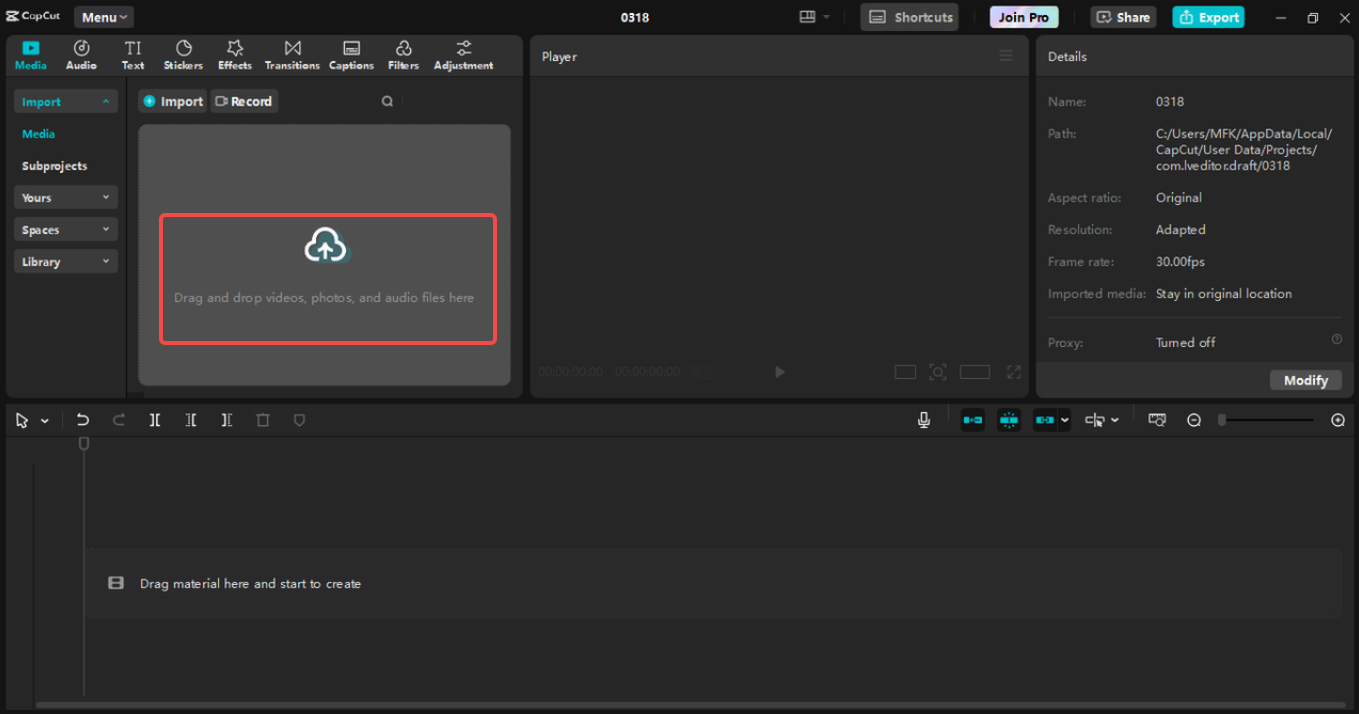The height and width of the screenshot is (714, 1359).
Task: Toggle clip linkage
Action: (x=1045, y=421)
